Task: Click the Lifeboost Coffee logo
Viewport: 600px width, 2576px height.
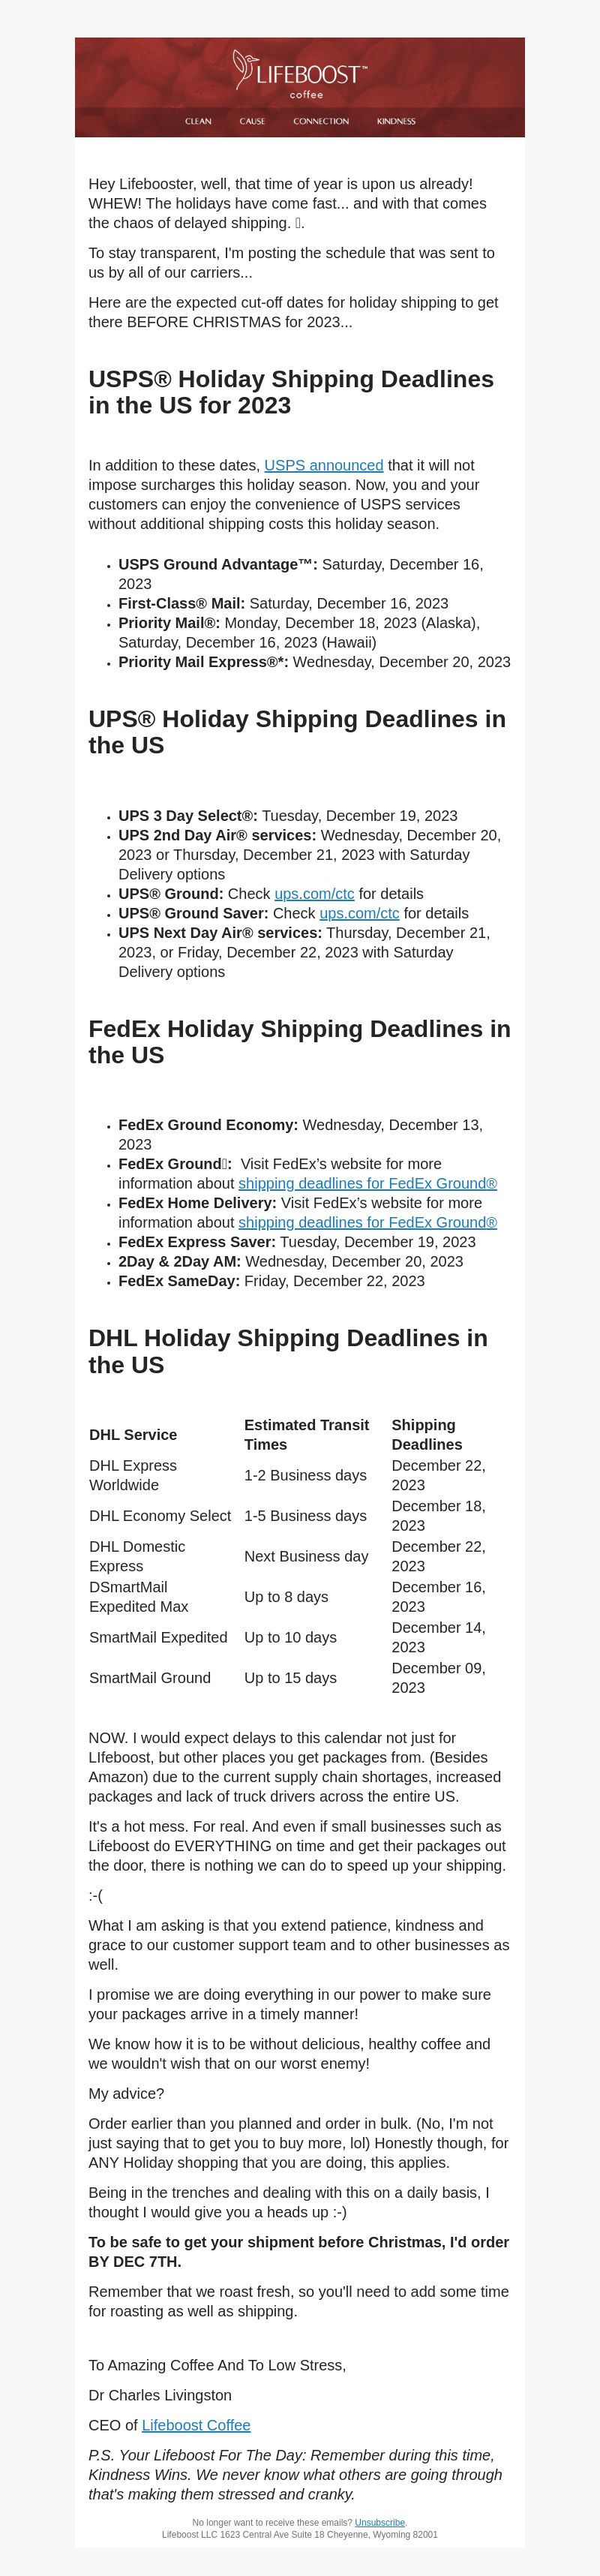Action: pyautogui.click(x=299, y=75)
